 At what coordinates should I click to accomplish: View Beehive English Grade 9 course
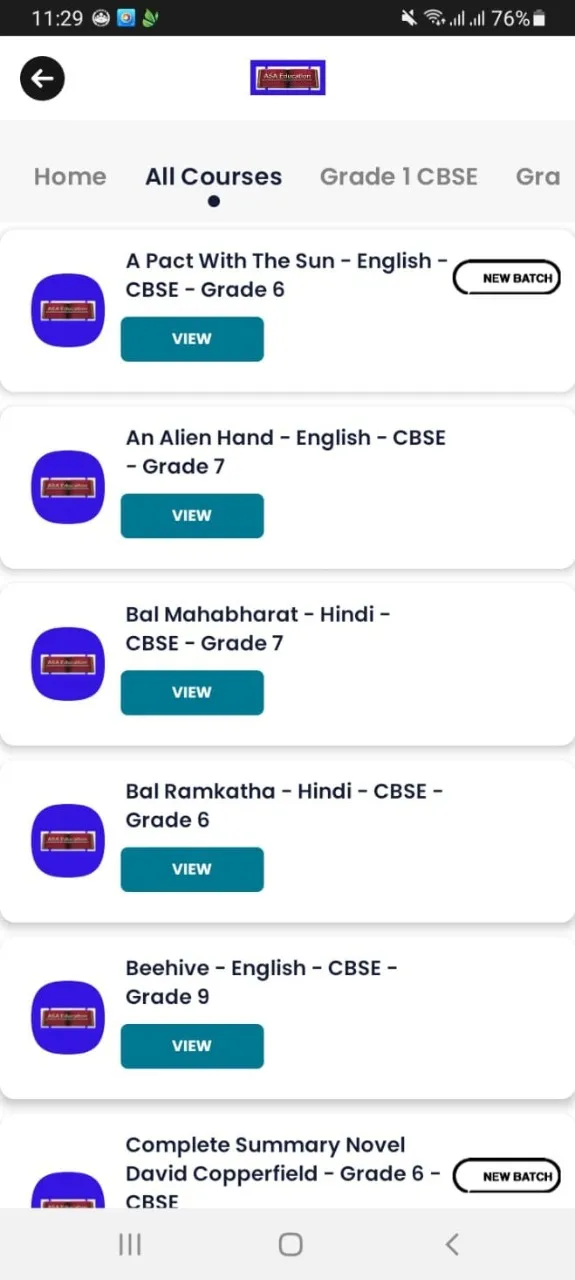[x=192, y=1047]
